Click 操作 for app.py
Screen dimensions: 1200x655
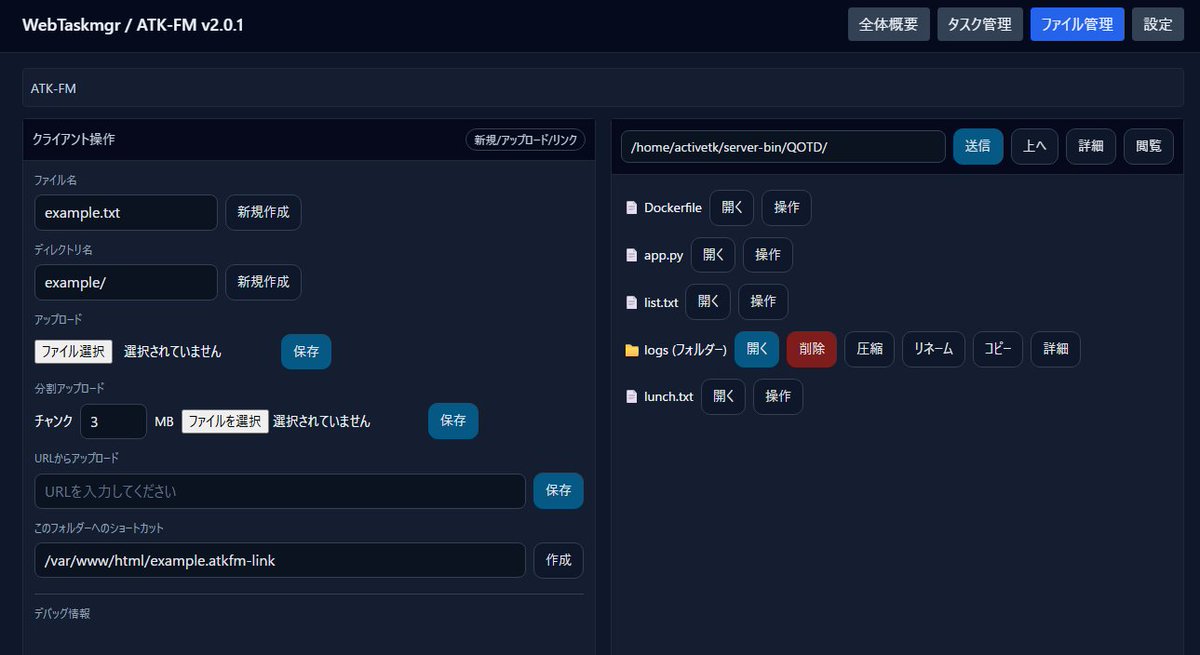768,255
